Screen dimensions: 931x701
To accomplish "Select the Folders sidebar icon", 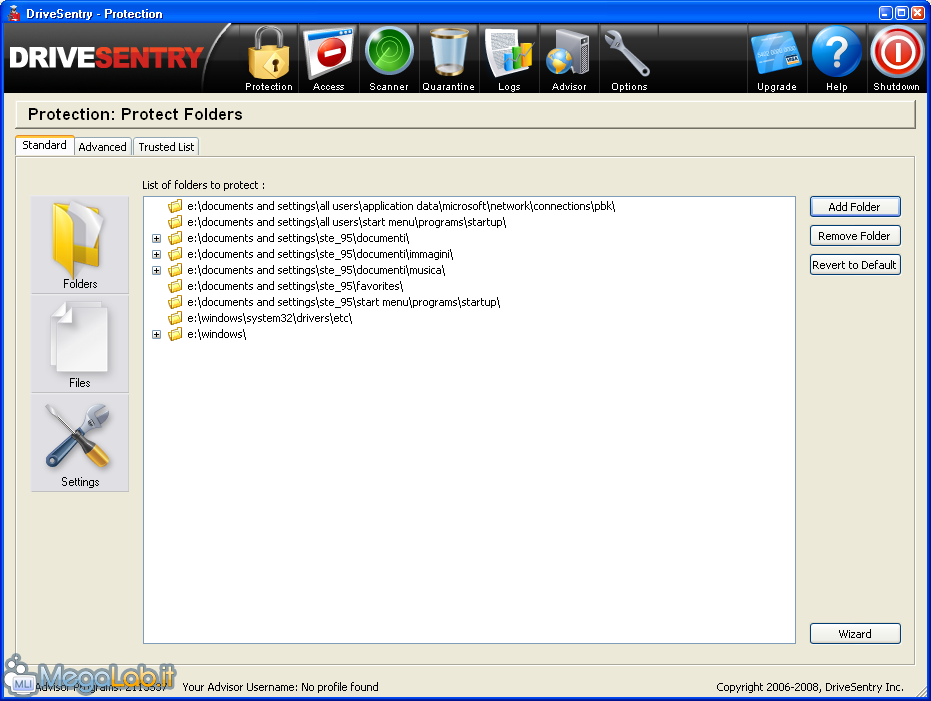I will [80, 245].
